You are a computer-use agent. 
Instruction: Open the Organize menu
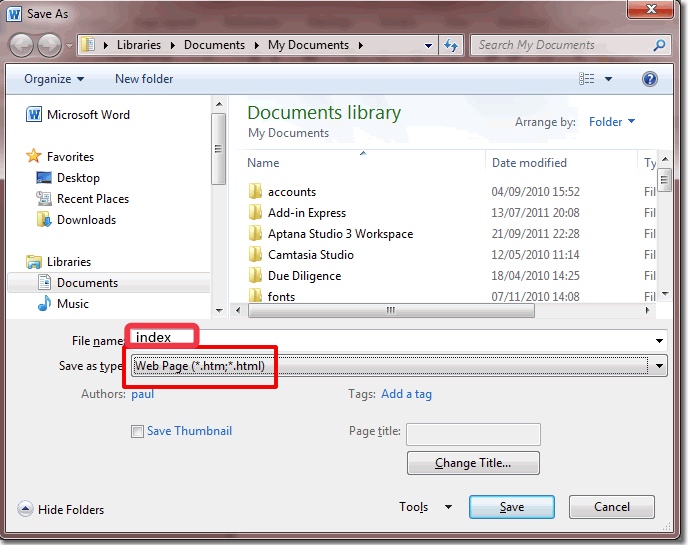[x=54, y=79]
